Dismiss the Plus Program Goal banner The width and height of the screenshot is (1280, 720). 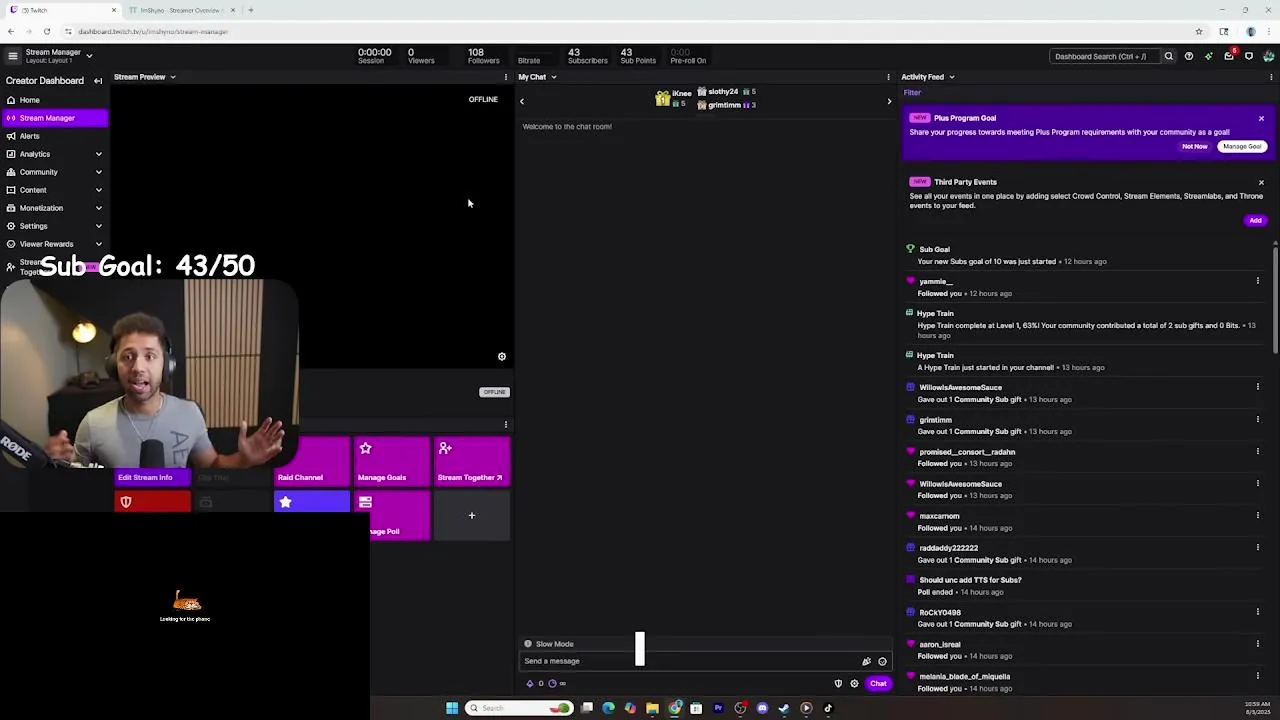point(1261,119)
